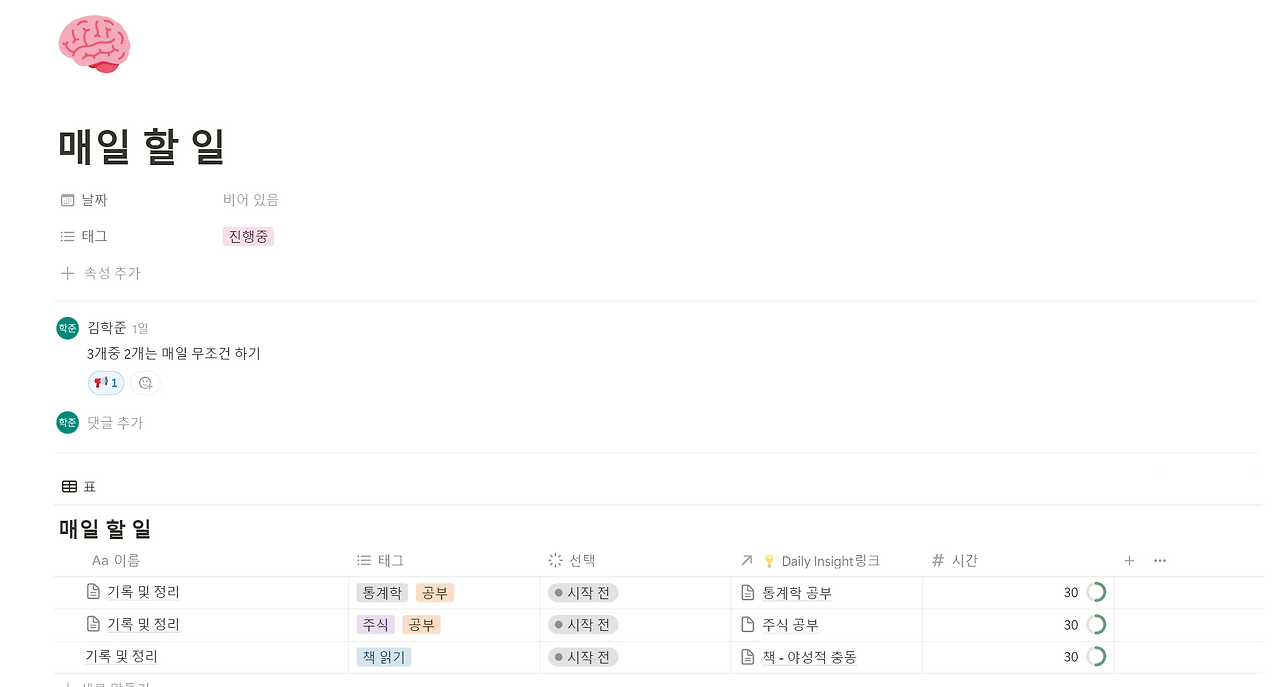Click the page title 매일 할 일
Screen dimensions: 1280x687
142,147
